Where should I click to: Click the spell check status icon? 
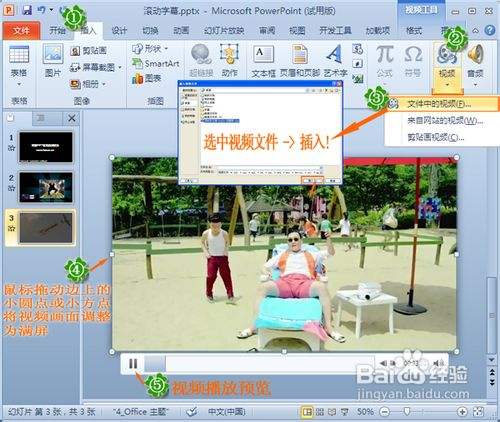(191, 412)
